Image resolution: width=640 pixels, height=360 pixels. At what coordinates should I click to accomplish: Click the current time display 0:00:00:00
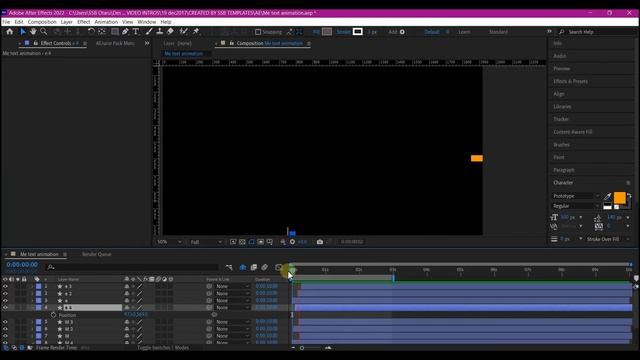point(22,265)
